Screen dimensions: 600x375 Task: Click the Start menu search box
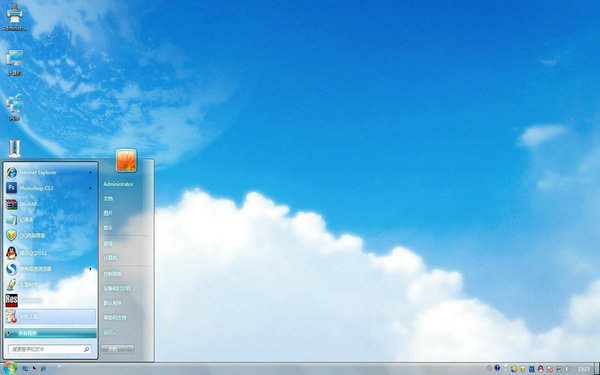coord(50,349)
